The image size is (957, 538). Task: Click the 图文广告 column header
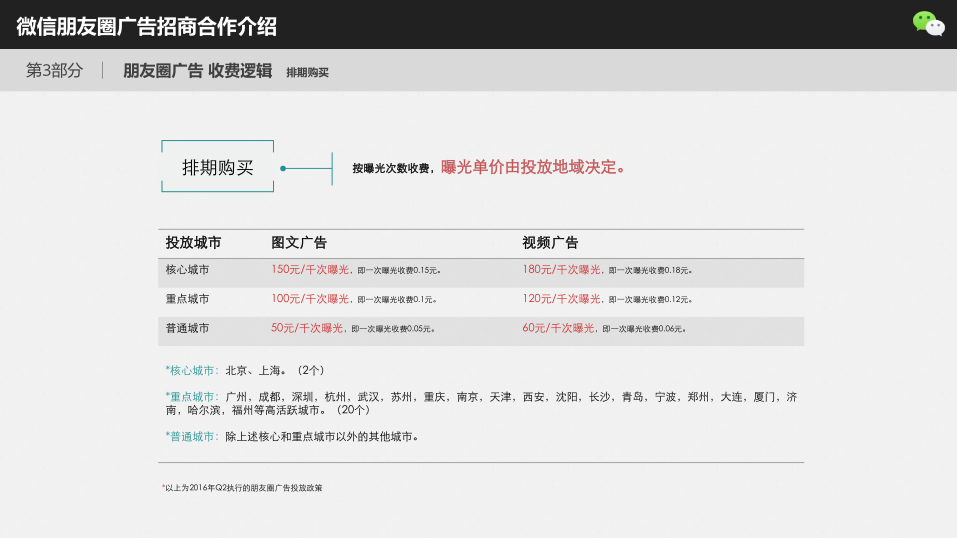coord(299,243)
